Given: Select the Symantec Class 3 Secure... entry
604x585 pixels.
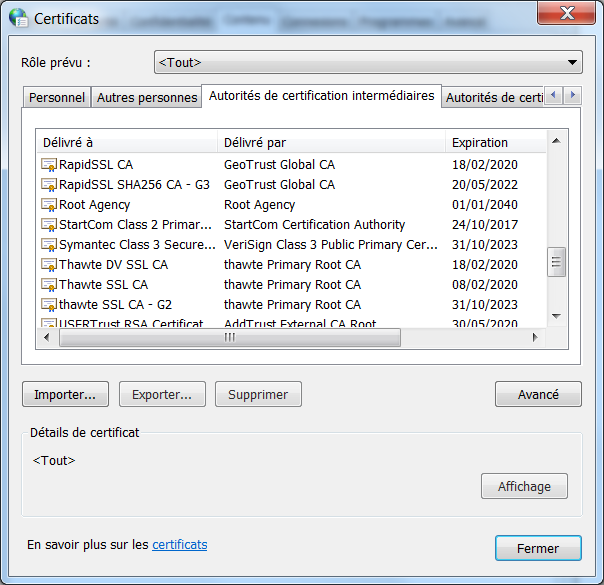Looking at the screenshot, I should (137, 245).
